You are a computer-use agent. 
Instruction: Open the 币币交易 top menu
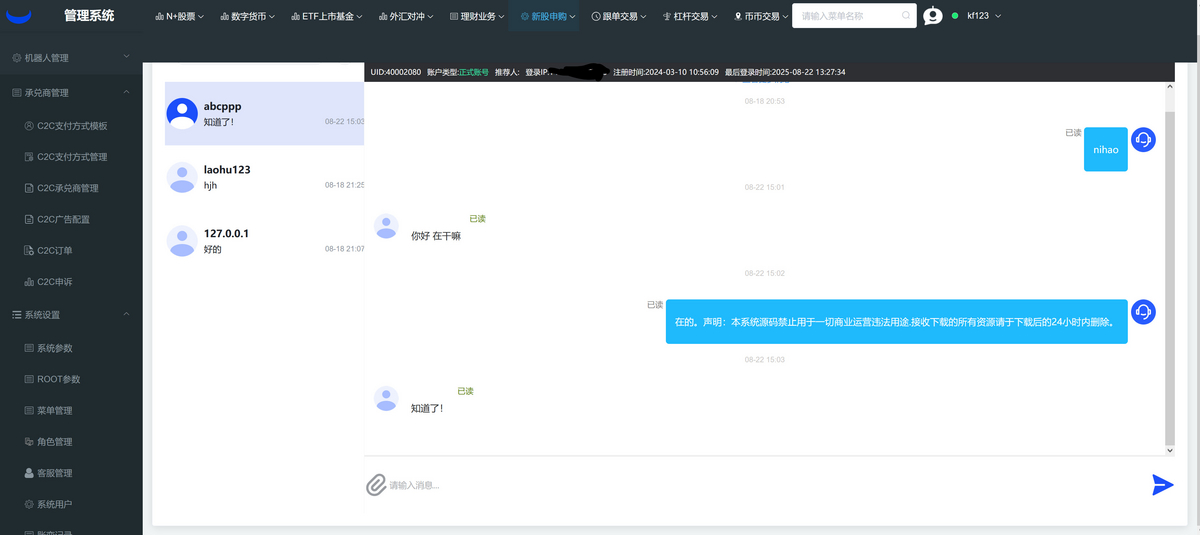(761, 17)
